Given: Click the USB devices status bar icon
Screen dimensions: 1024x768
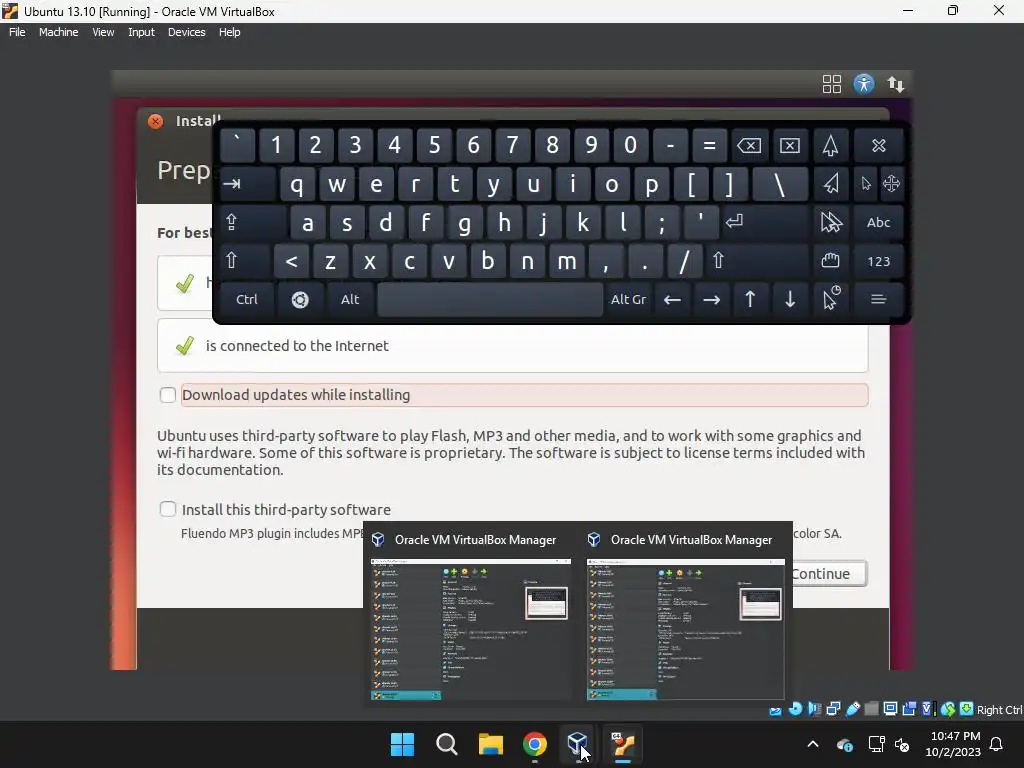Looking at the screenshot, I should point(853,709).
